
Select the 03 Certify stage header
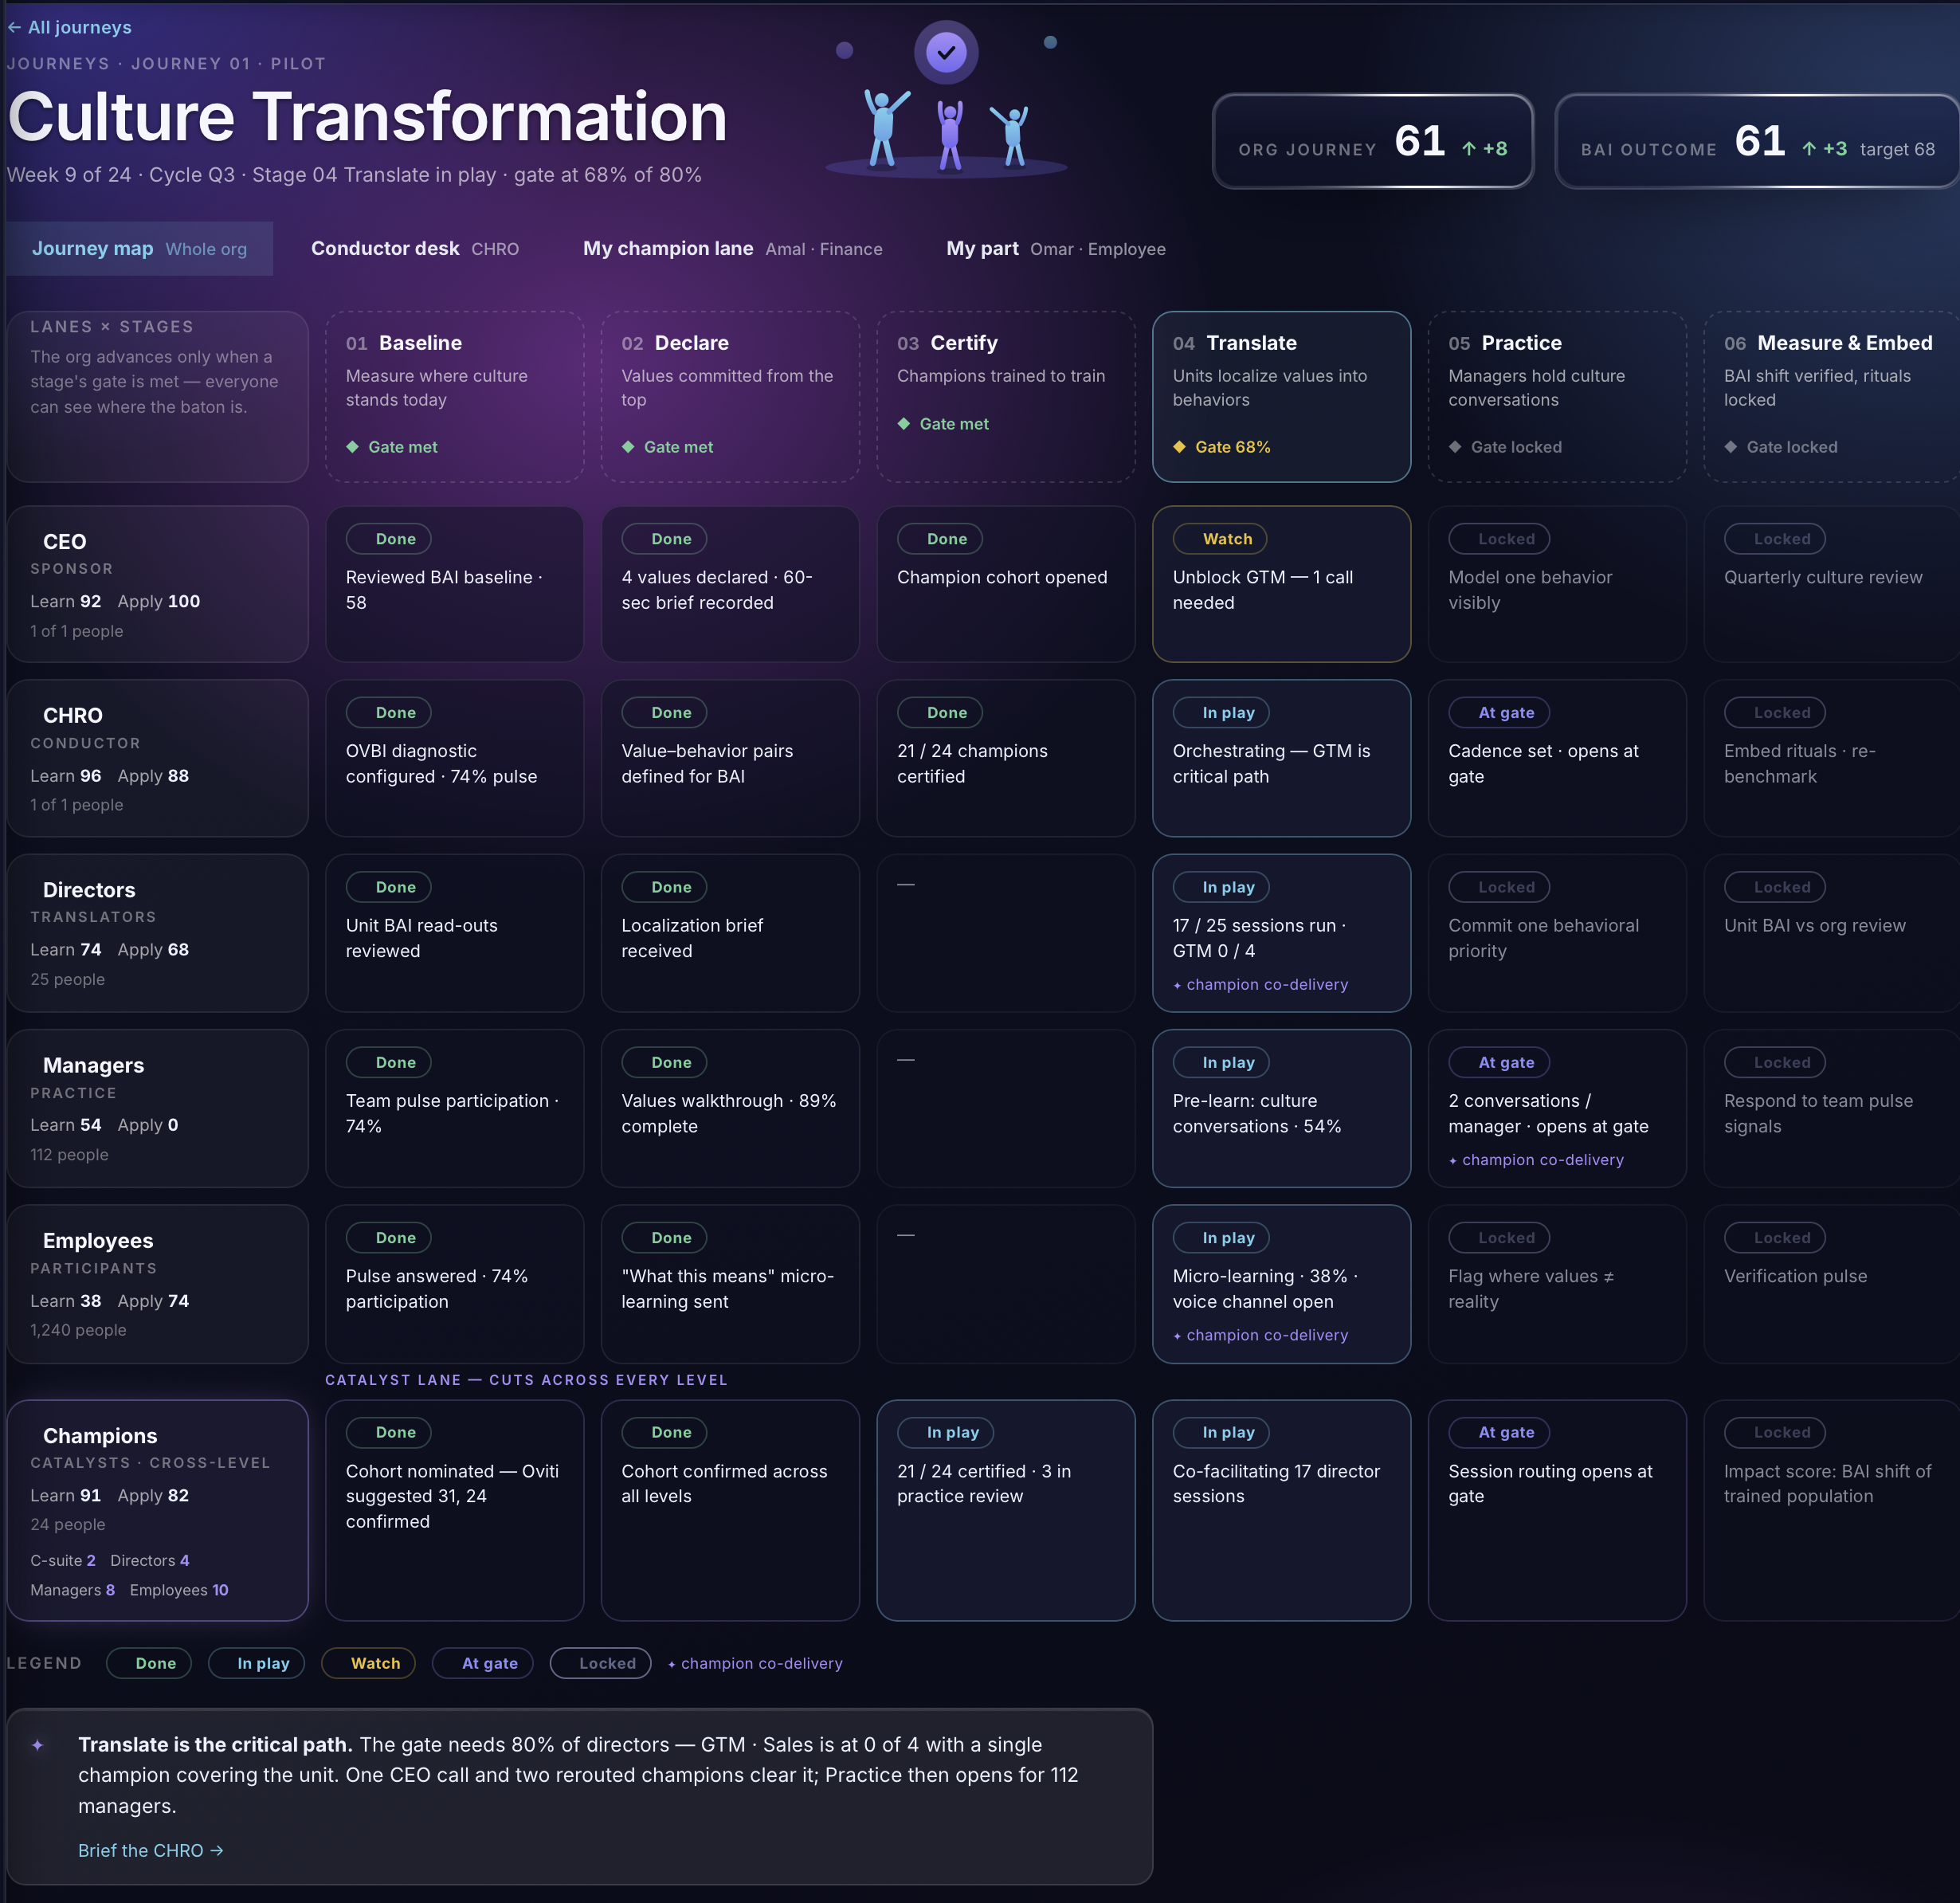click(1006, 397)
